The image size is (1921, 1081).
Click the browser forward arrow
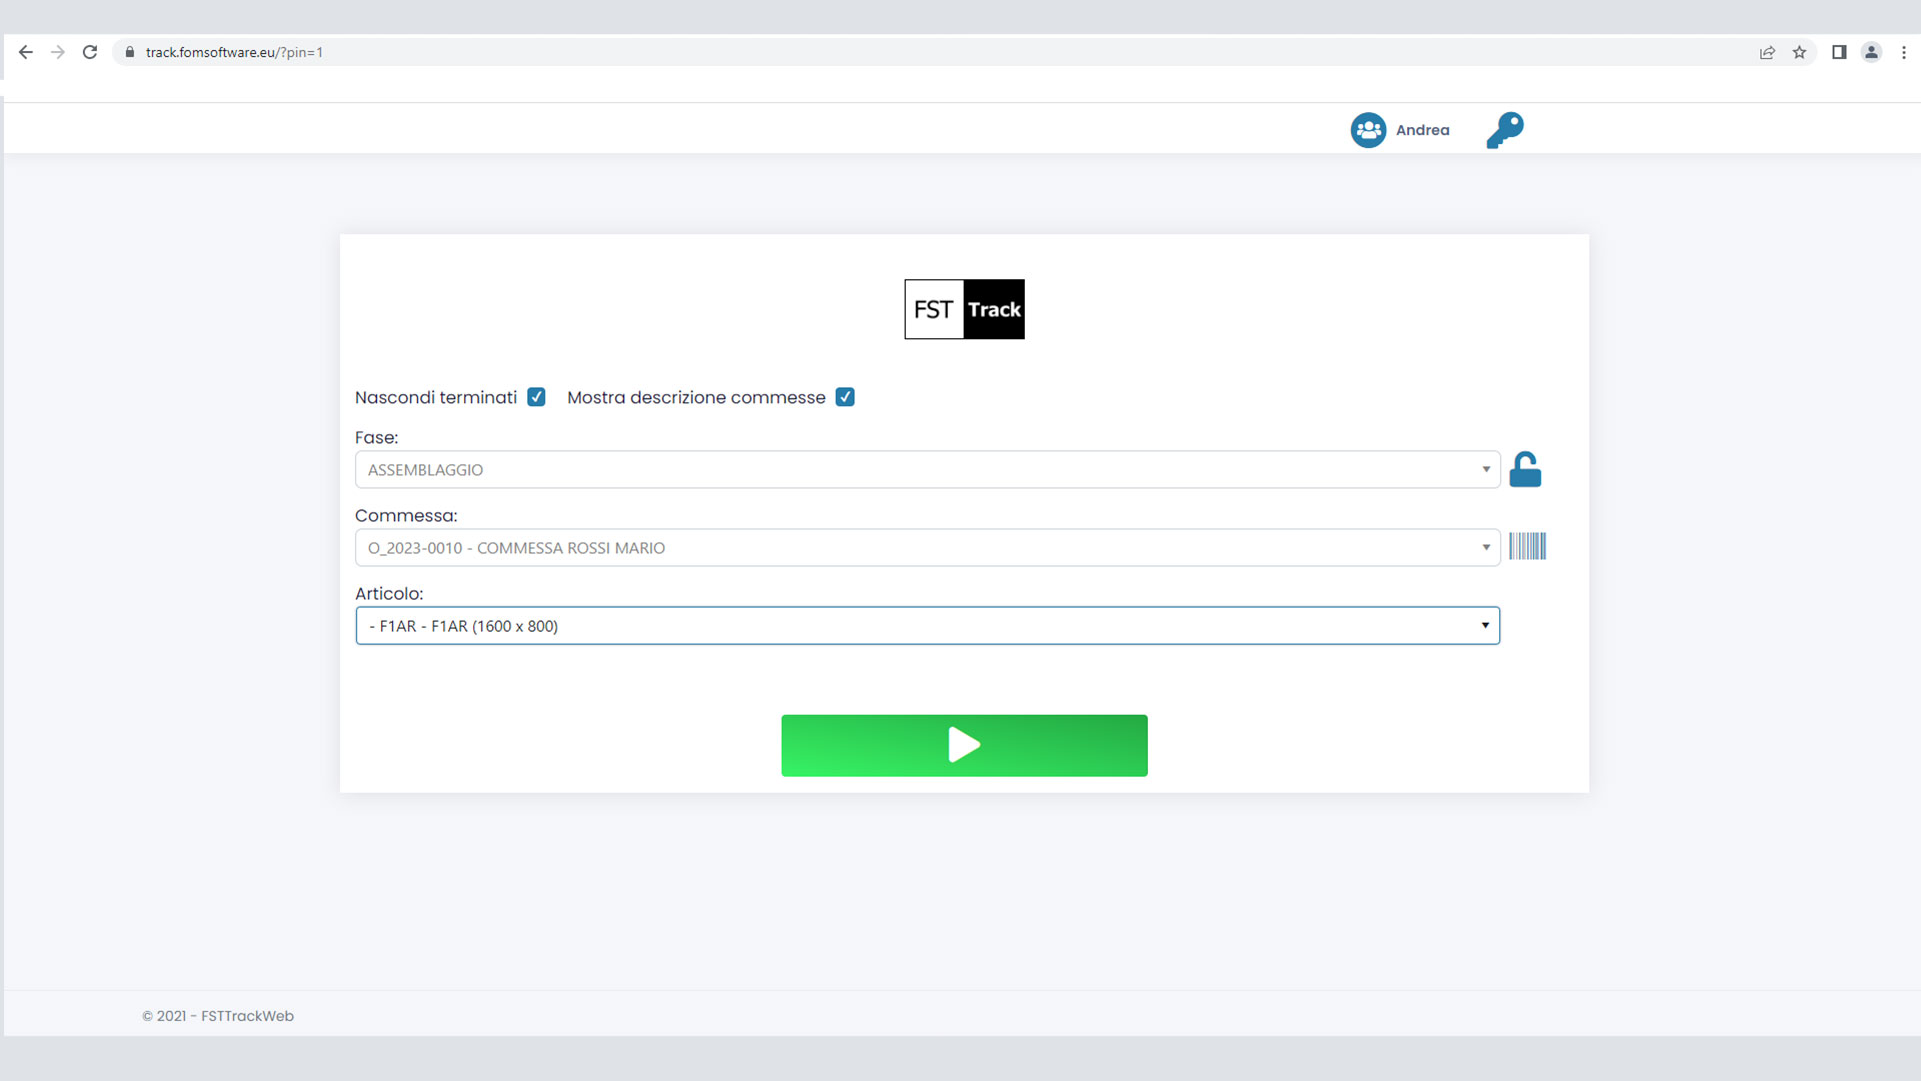[x=58, y=52]
